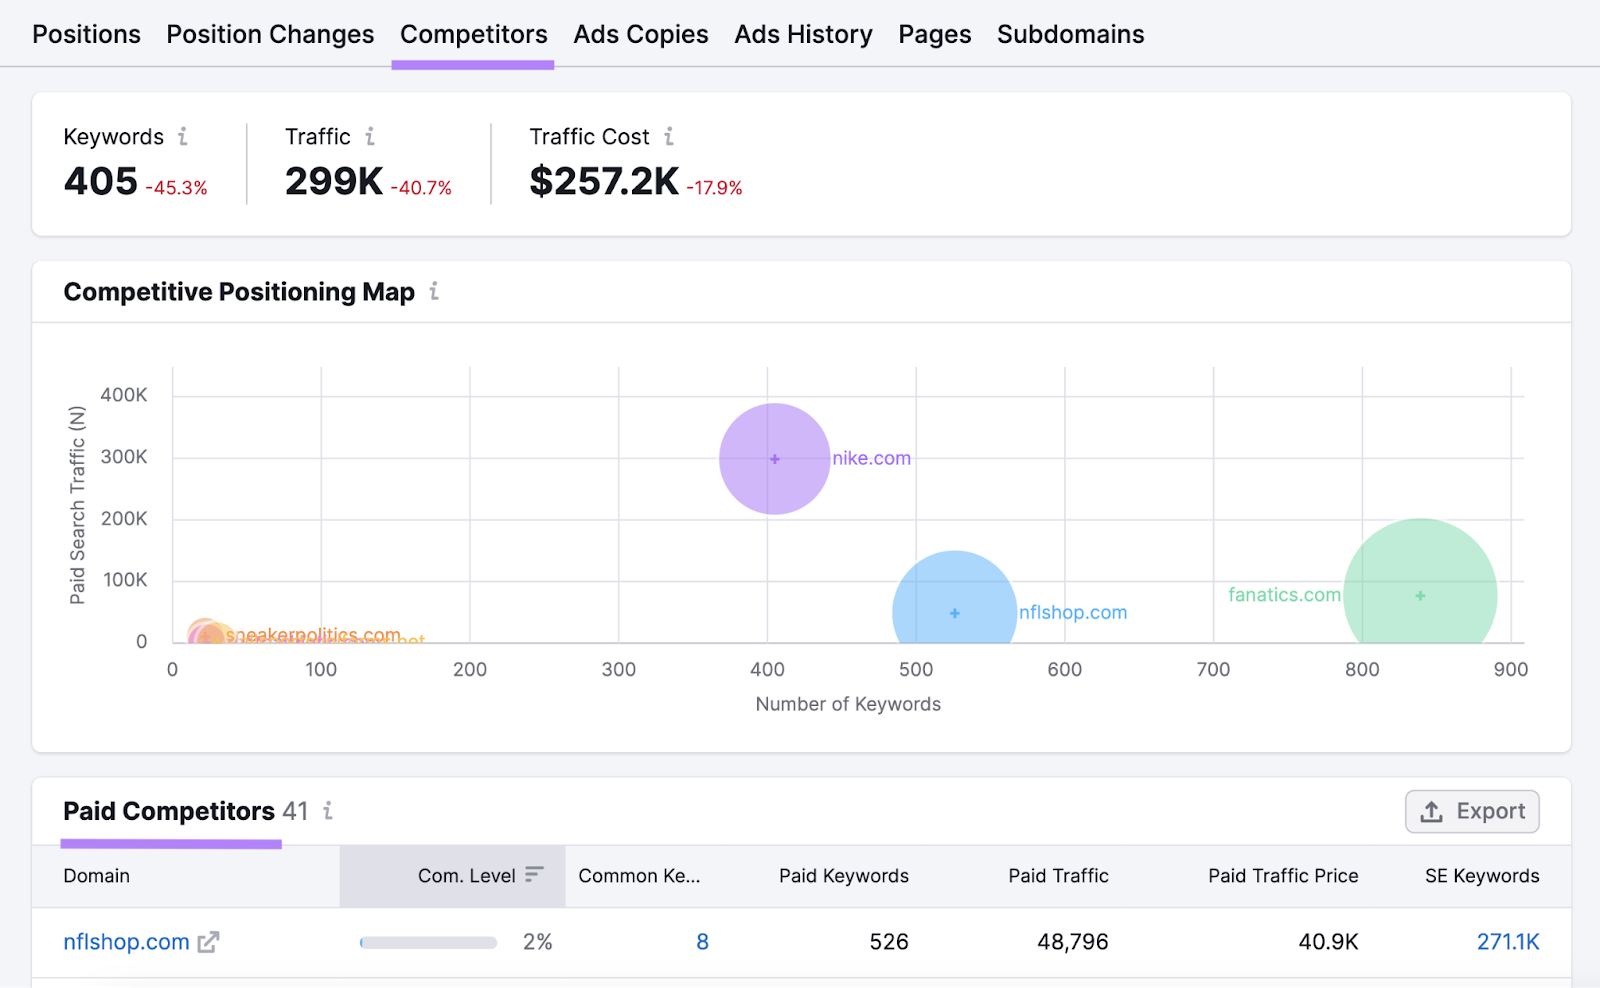Click the Export button
The width and height of the screenshot is (1600, 988).
1472,812
